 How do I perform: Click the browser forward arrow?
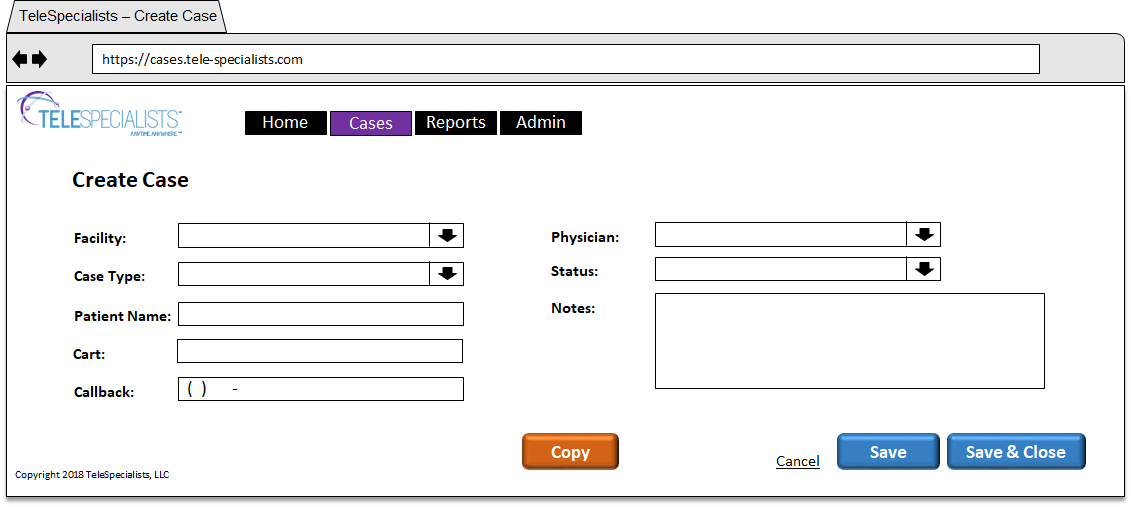(39, 60)
